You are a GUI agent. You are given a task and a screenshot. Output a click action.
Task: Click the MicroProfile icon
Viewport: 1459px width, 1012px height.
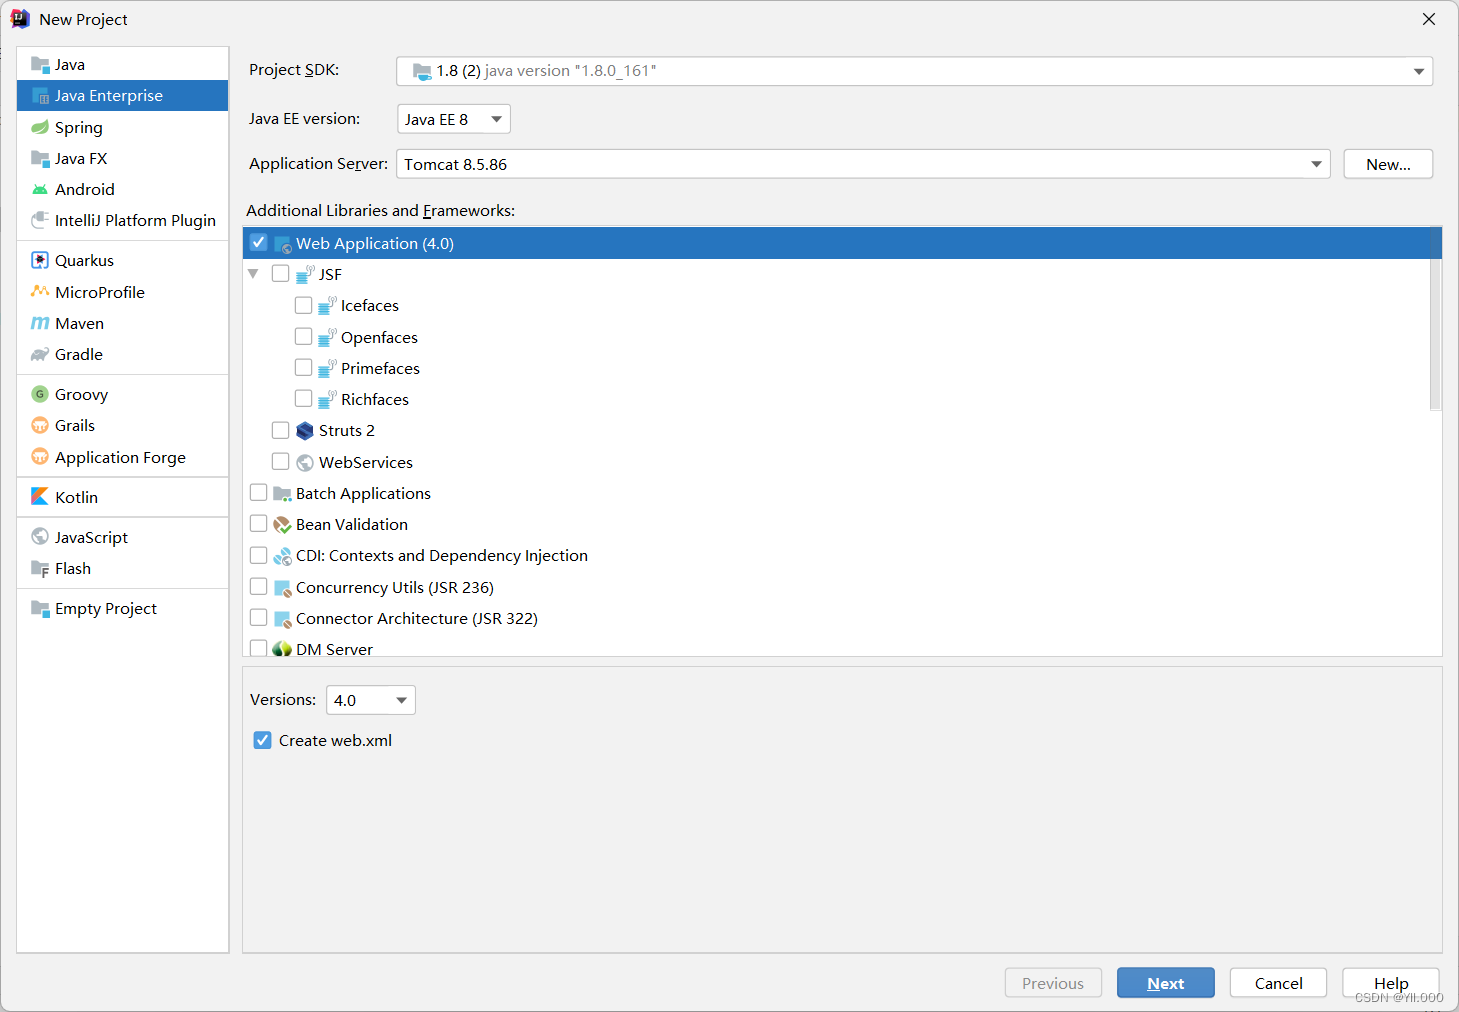pos(40,292)
